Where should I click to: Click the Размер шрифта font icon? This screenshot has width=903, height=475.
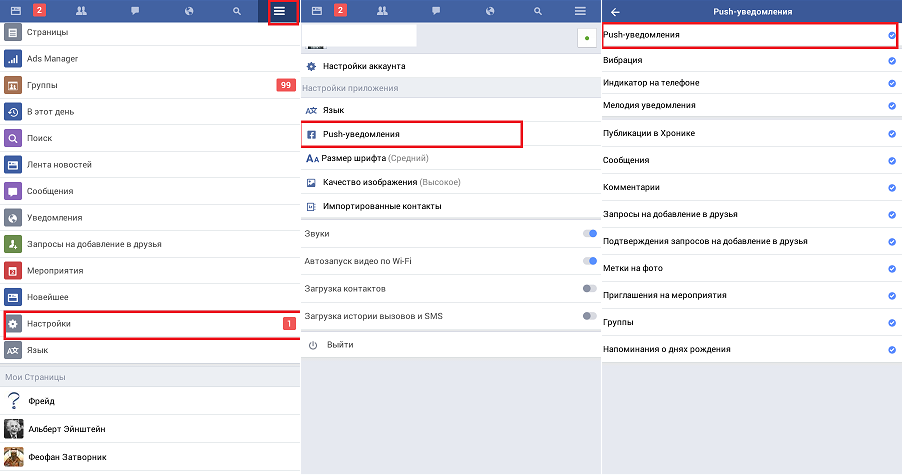[x=312, y=158]
